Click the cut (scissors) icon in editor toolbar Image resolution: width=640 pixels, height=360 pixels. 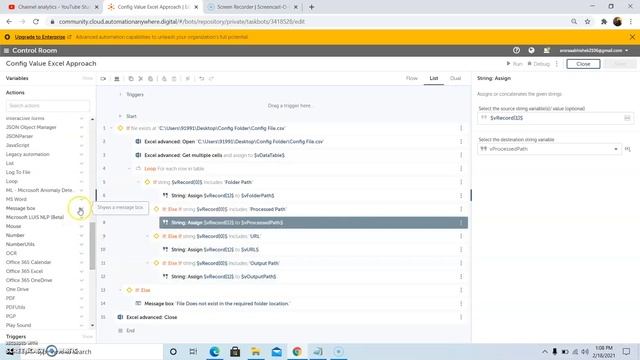coord(141,78)
